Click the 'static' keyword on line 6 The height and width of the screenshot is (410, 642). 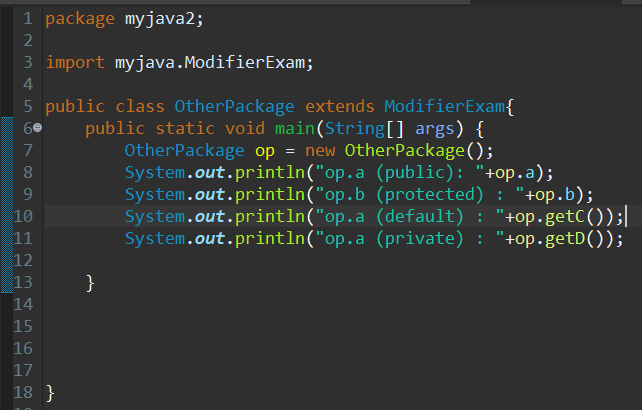point(185,129)
